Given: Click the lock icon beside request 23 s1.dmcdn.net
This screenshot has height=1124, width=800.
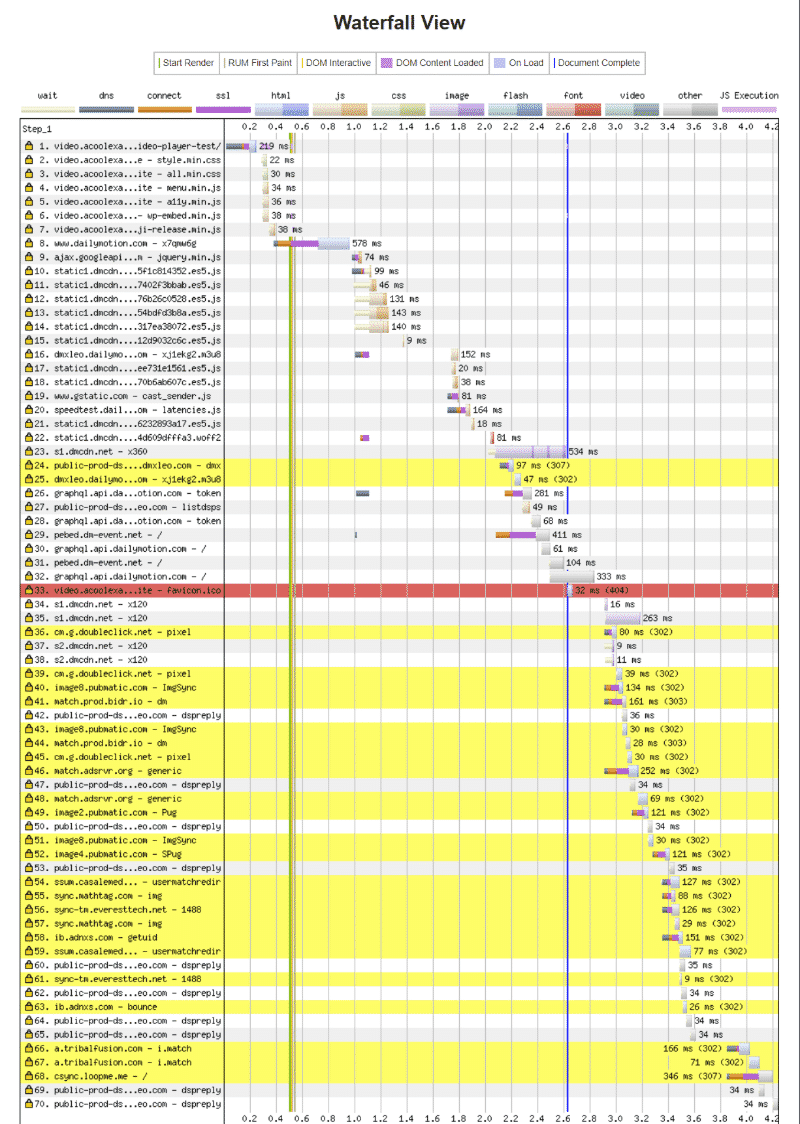Looking at the screenshot, I should click(29, 452).
